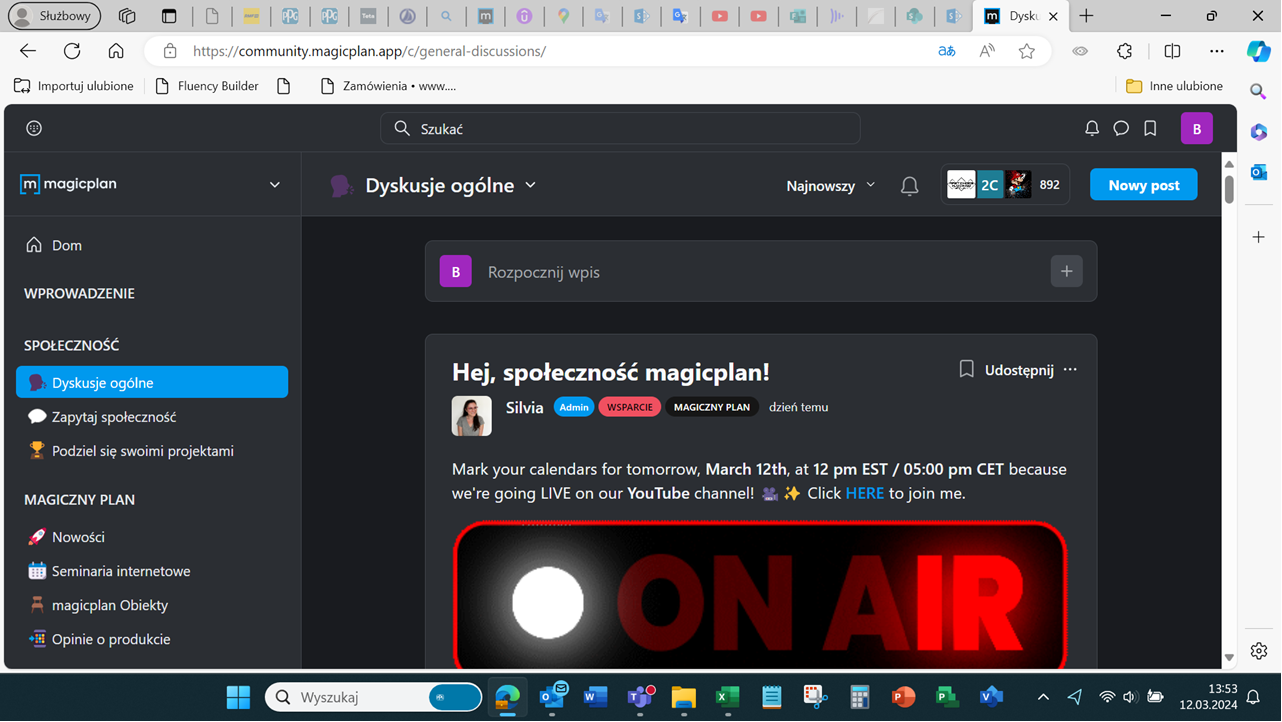This screenshot has height=722, width=1282.
Task: Follow the HERE link in the post
Action: click(x=865, y=493)
